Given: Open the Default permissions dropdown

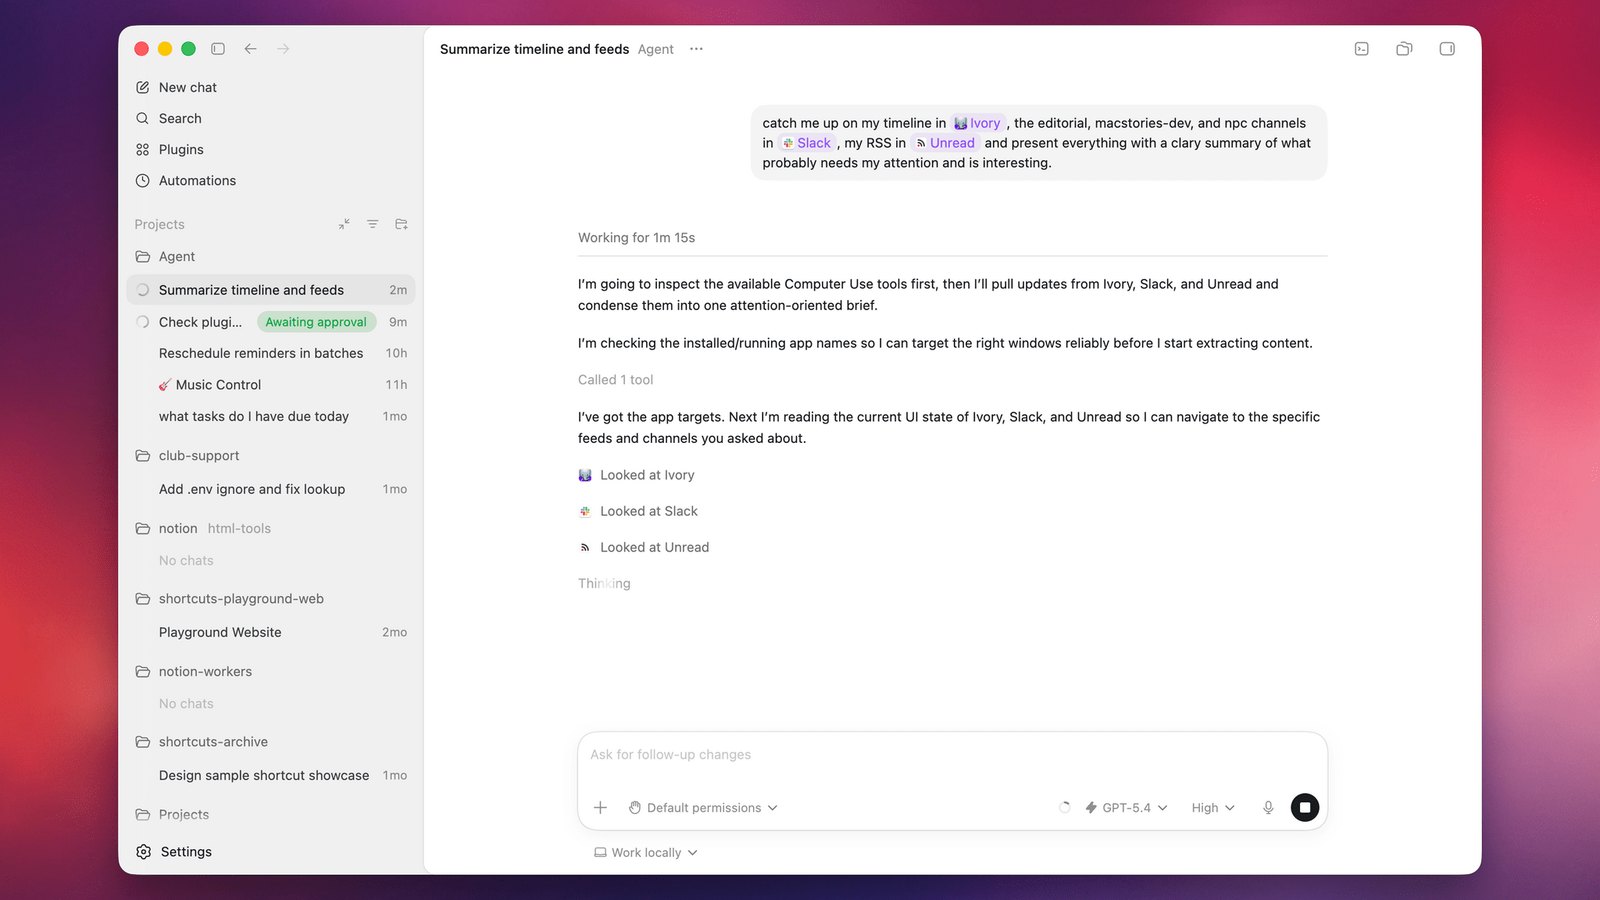Looking at the screenshot, I should click(703, 808).
